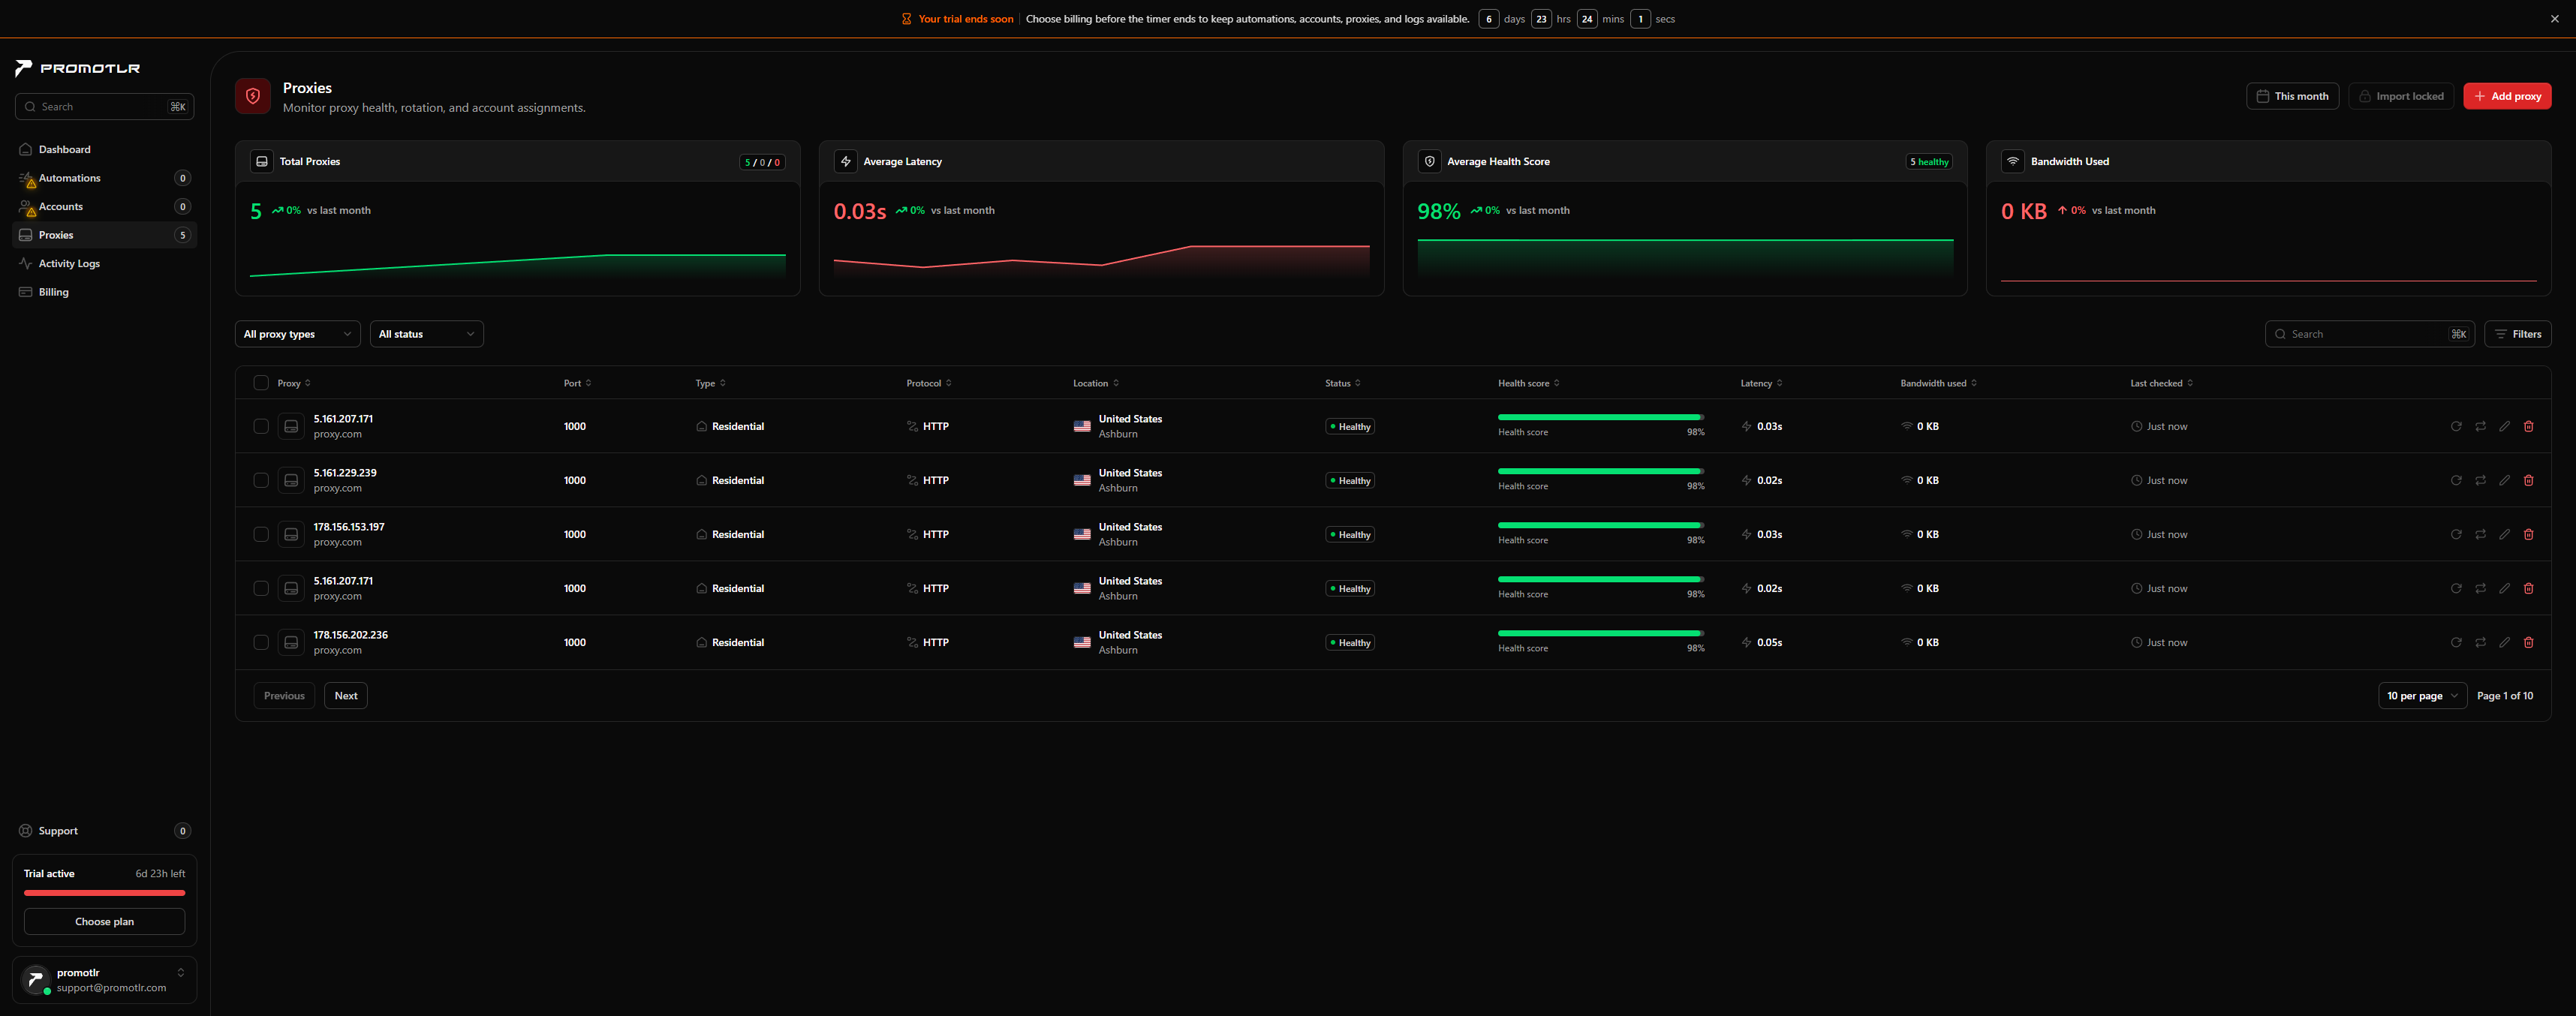2576x1016 pixels.
Task: Open Automations in the sidebar
Action: click(x=104, y=178)
